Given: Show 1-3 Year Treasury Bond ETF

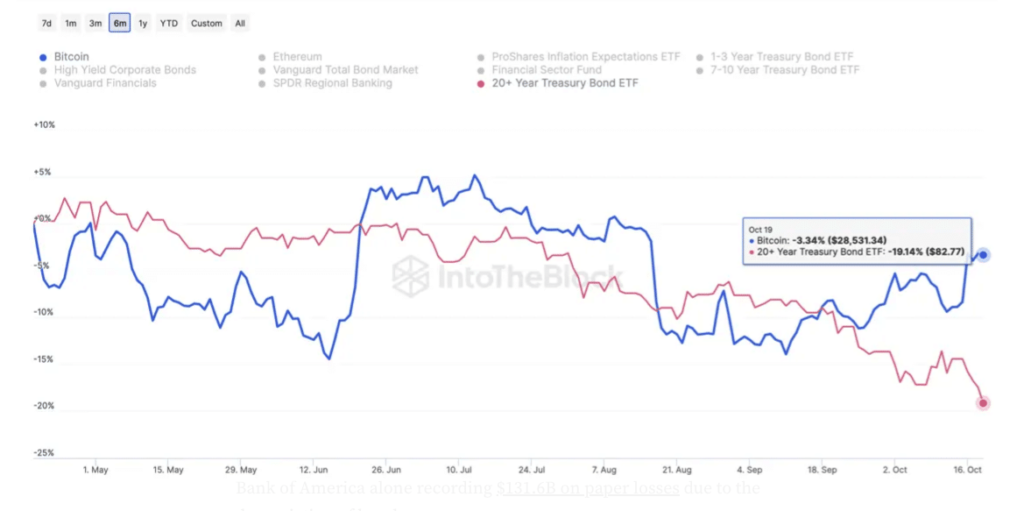Looking at the screenshot, I should (x=781, y=57).
